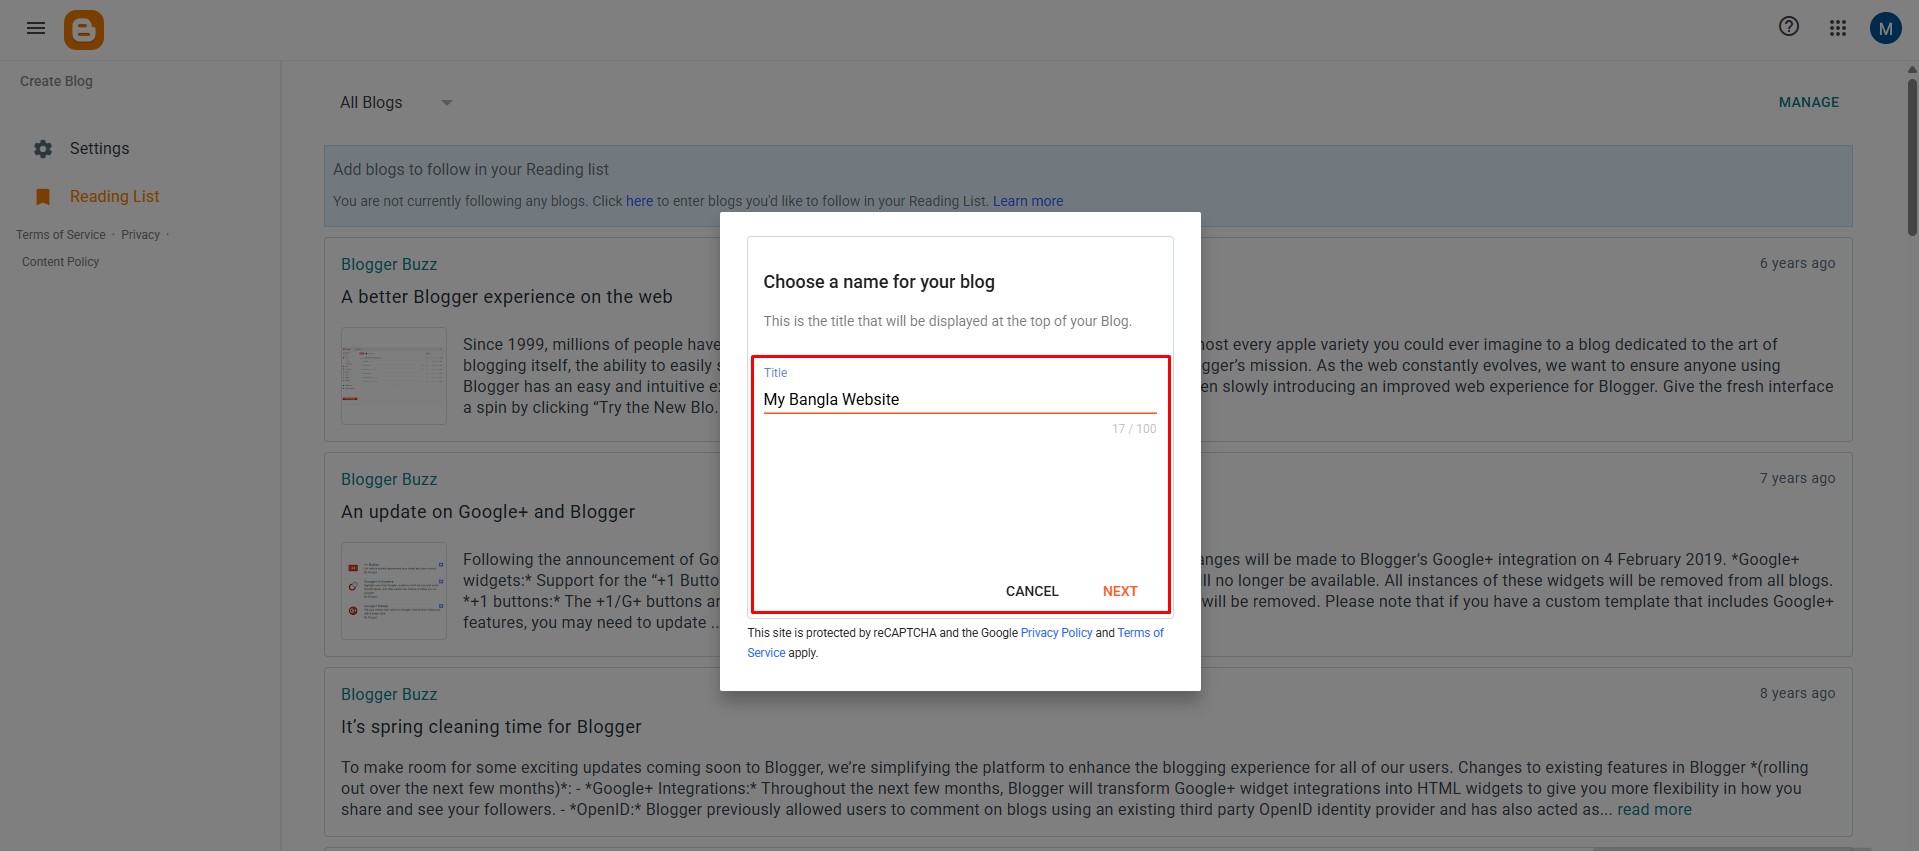Screen dimensions: 1919x851
Task: Click Create Blog in the sidebar
Action: click(x=56, y=81)
